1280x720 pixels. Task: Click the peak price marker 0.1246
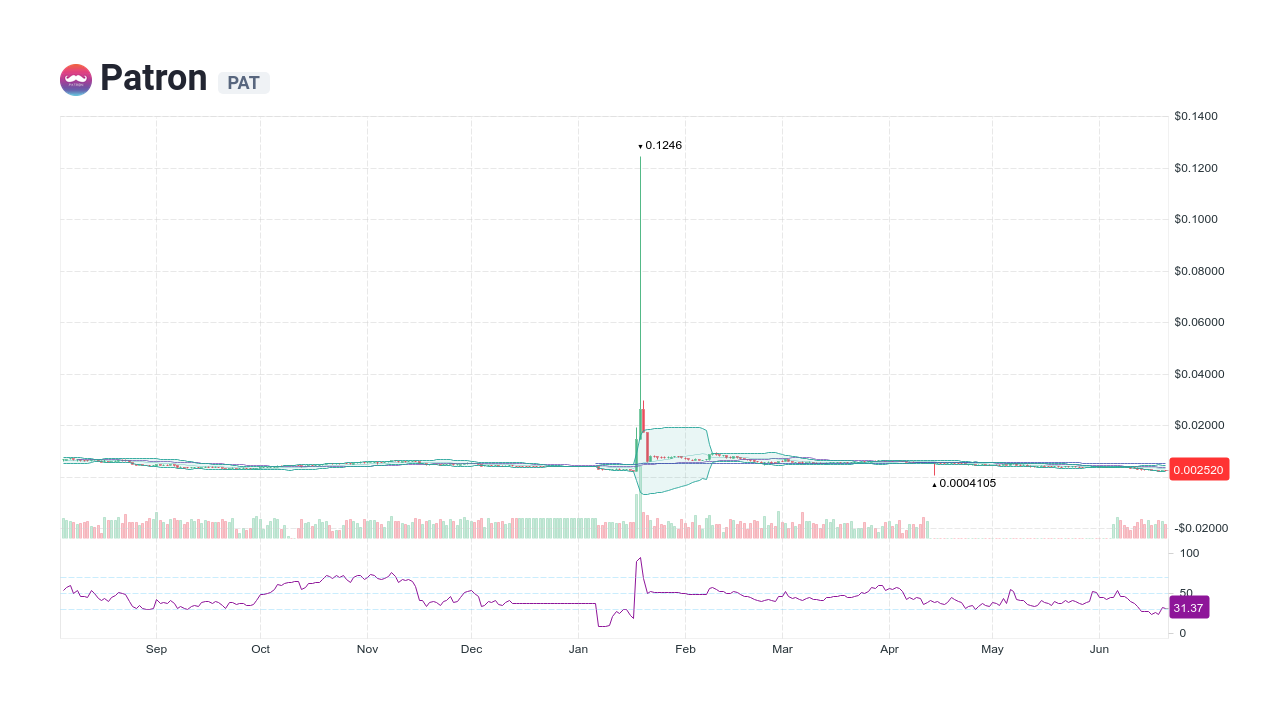click(x=661, y=145)
